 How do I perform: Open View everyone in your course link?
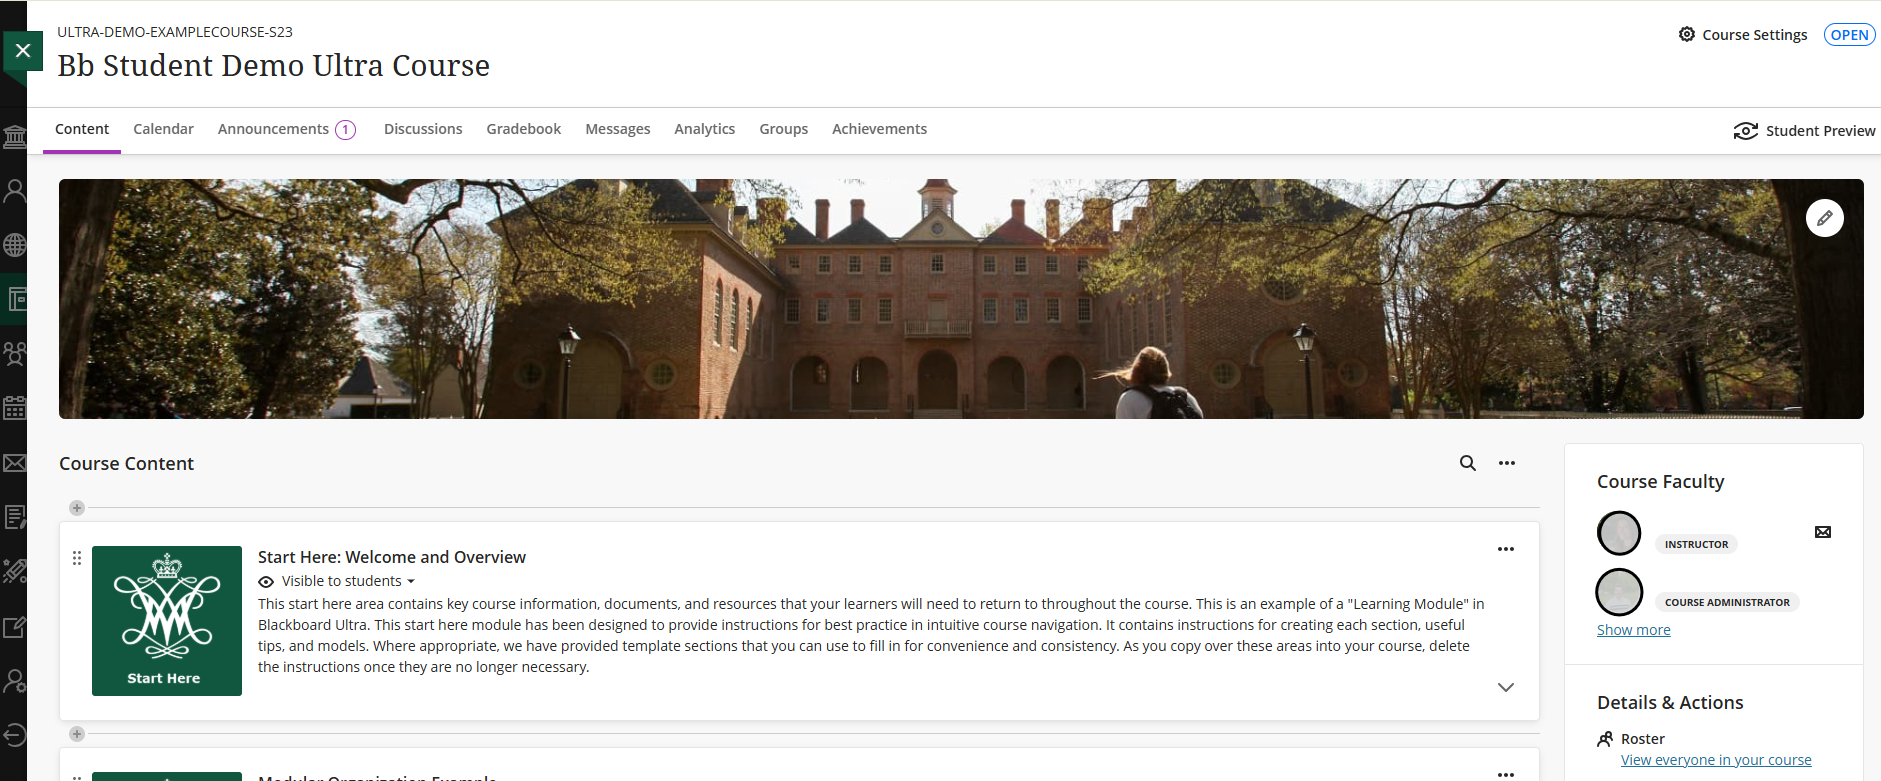point(1716,760)
